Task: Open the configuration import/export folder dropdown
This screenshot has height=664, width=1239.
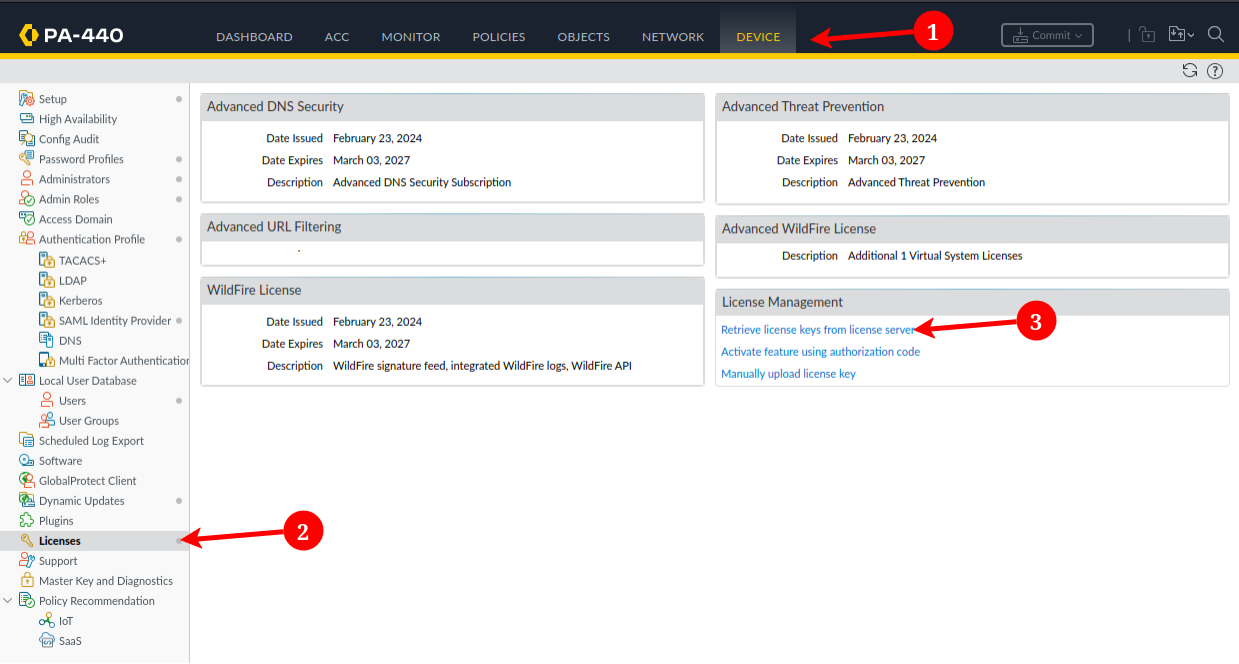Action: coord(1181,35)
